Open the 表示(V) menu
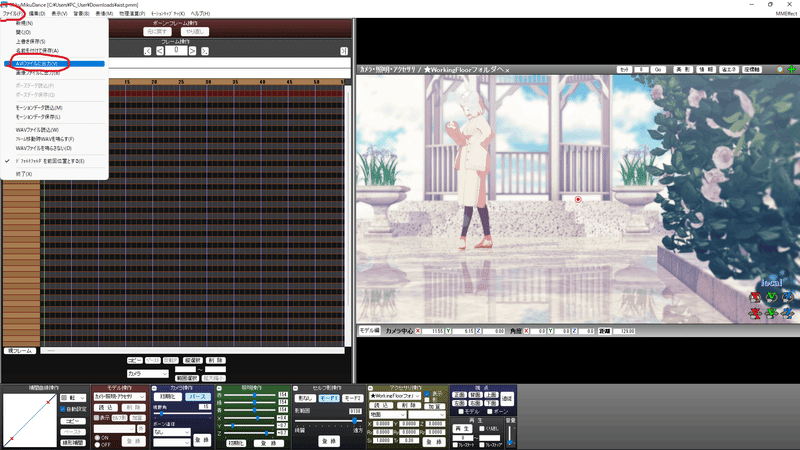The width and height of the screenshot is (800, 450). click(59, 13)
